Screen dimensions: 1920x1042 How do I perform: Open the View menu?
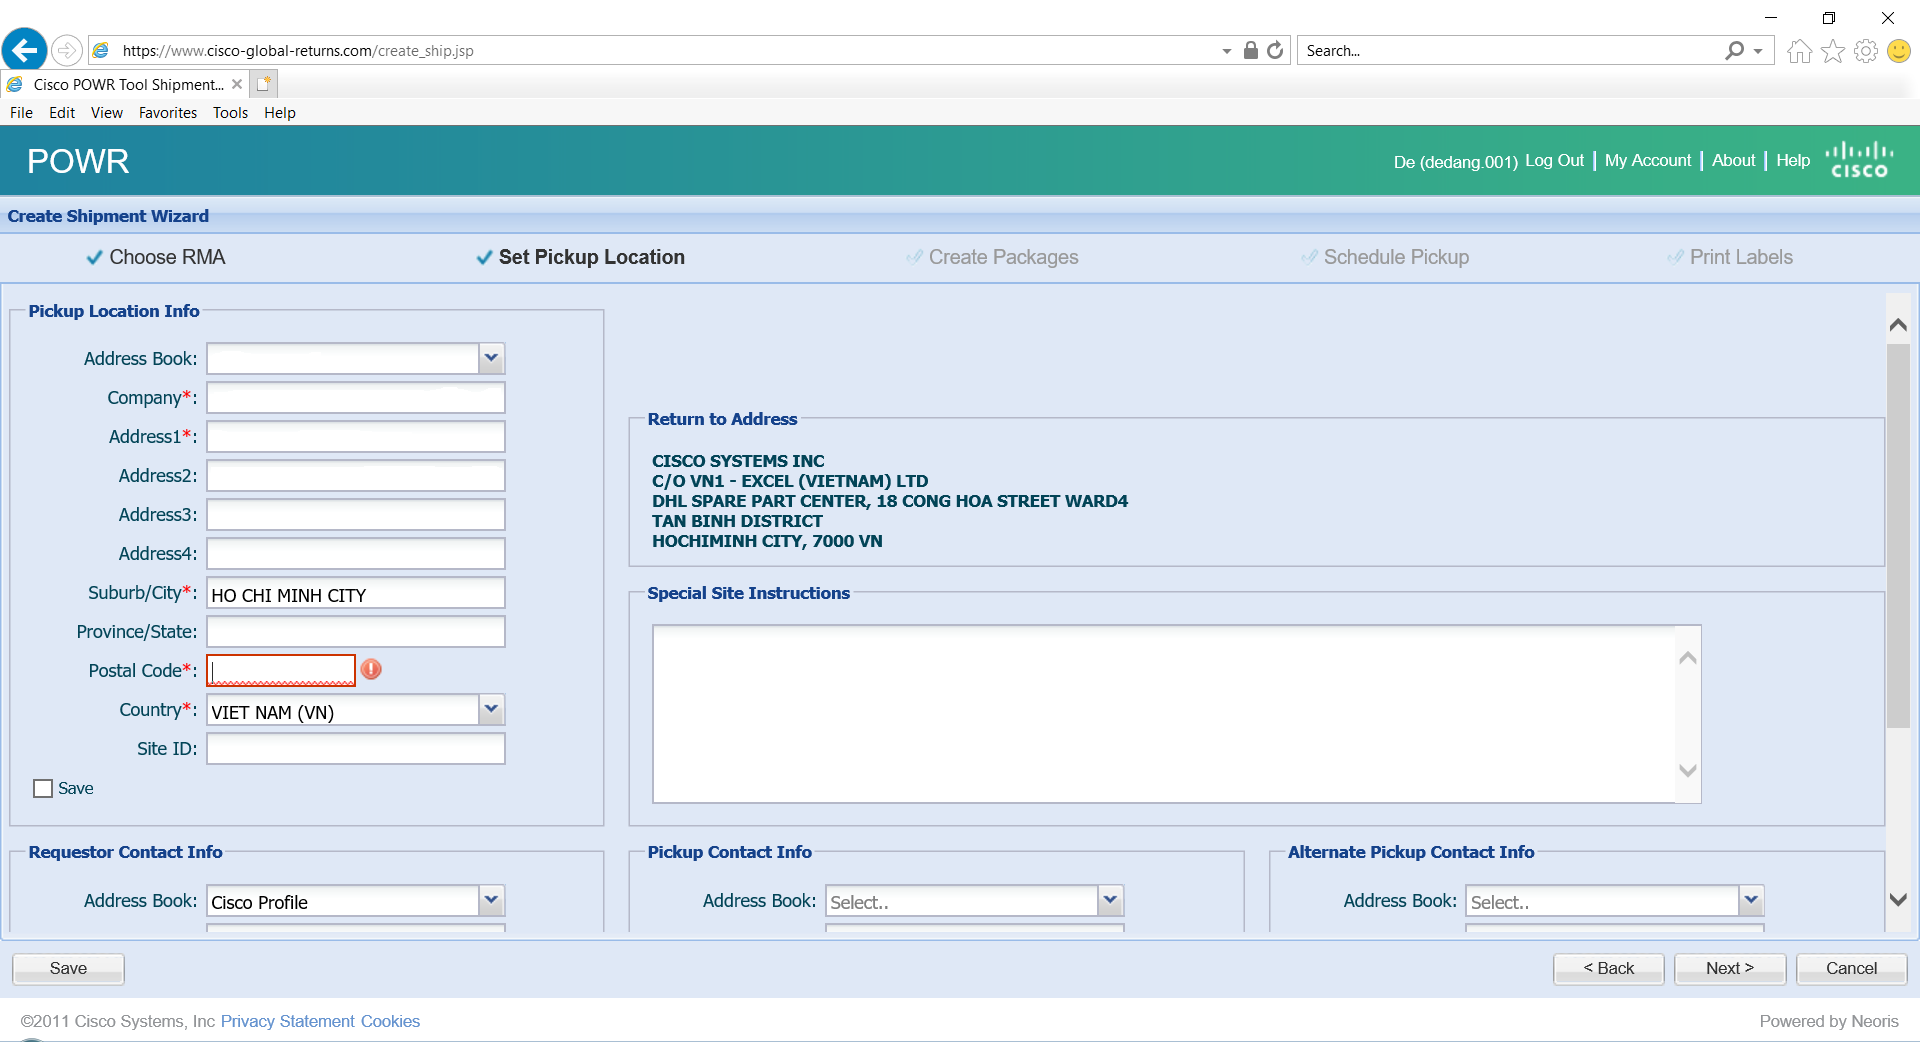point(107,112)
